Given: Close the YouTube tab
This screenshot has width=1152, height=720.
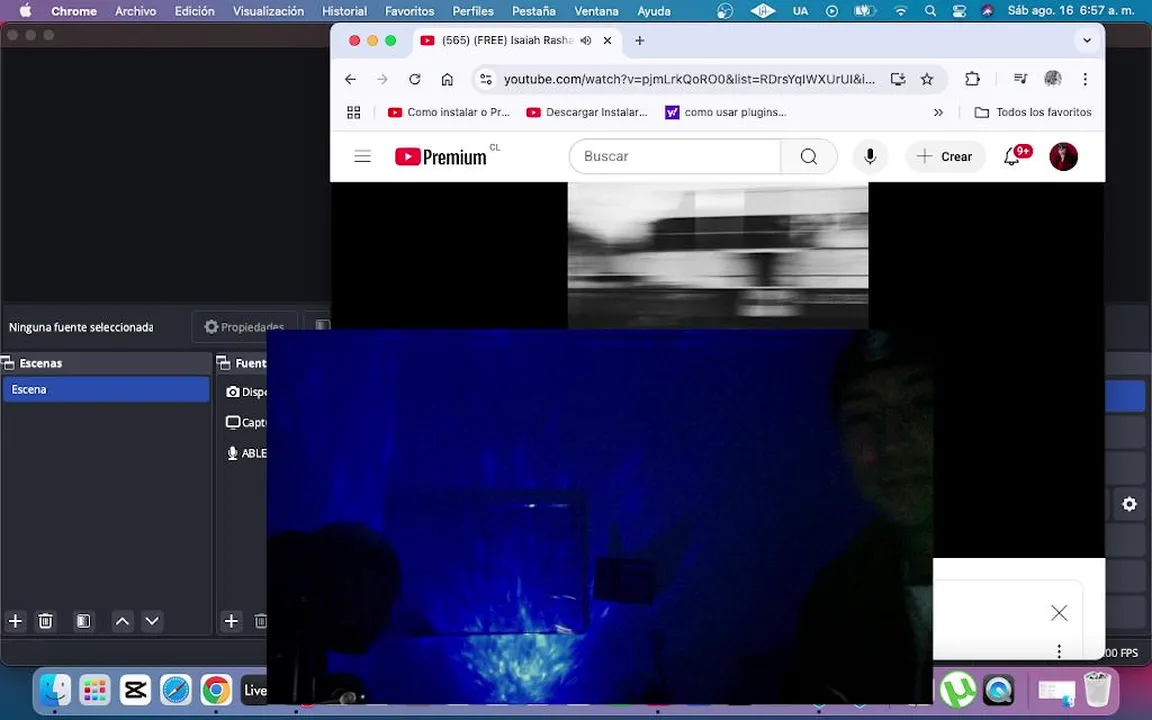Looking at the screenshot, I should (x=608, y=40).
